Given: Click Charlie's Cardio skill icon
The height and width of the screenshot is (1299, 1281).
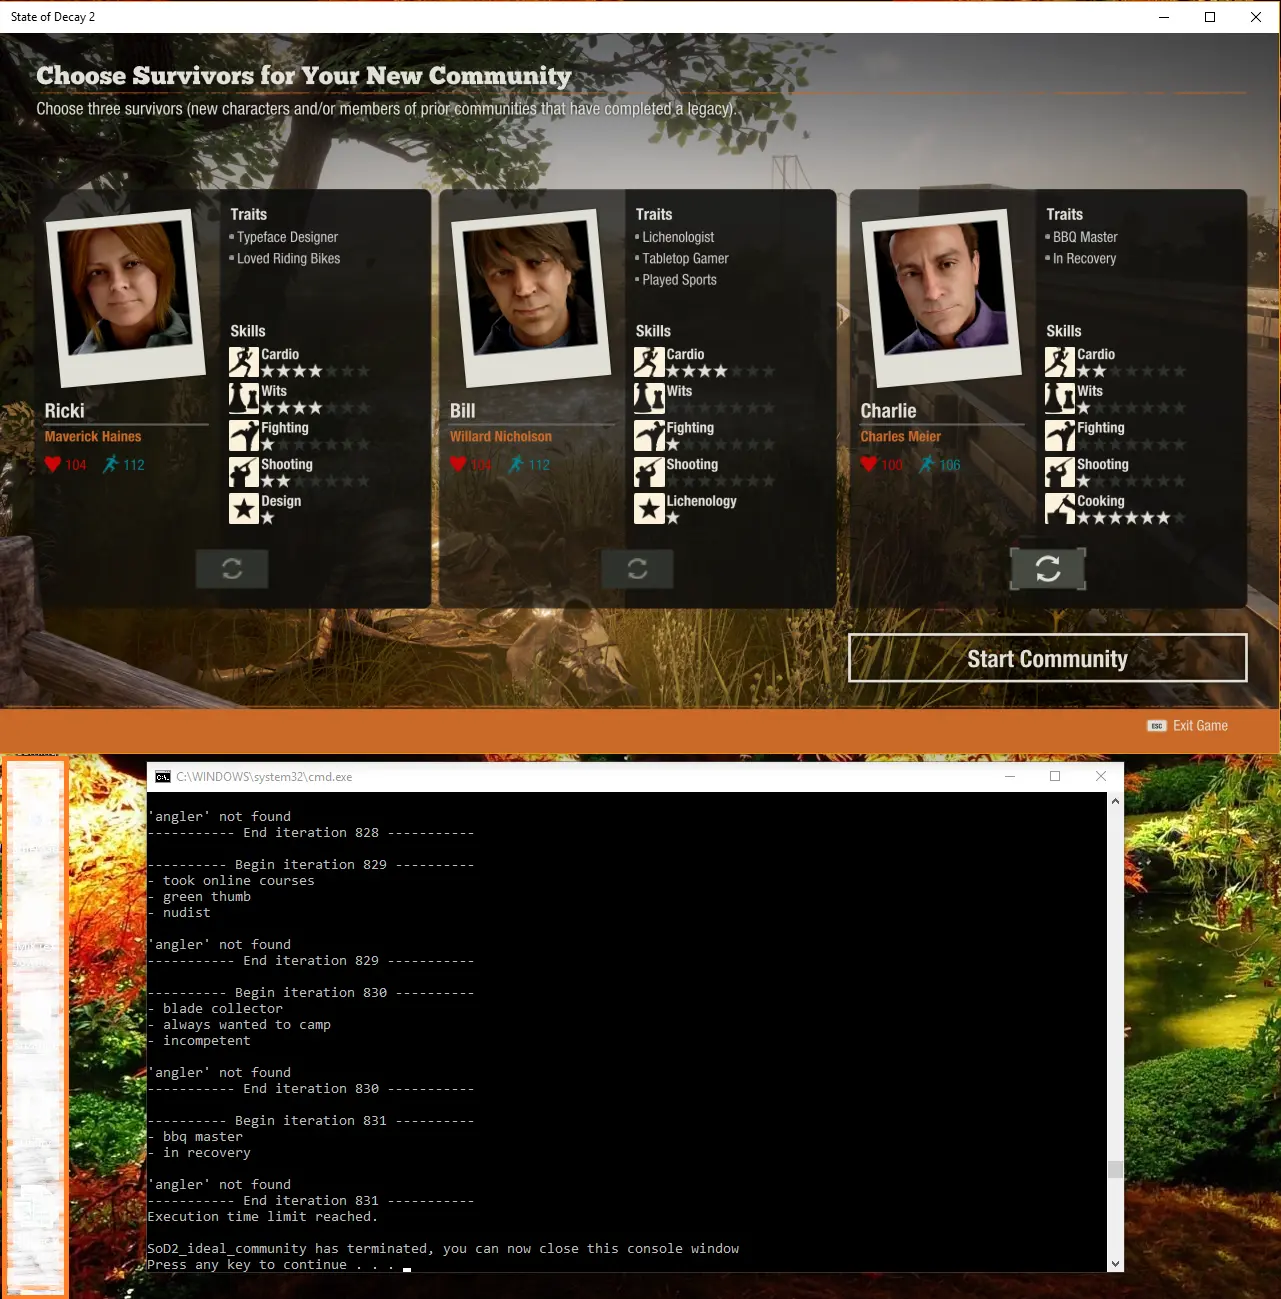Looking at the screenshot, I should pyautogui.click(x=1060, y=362).
